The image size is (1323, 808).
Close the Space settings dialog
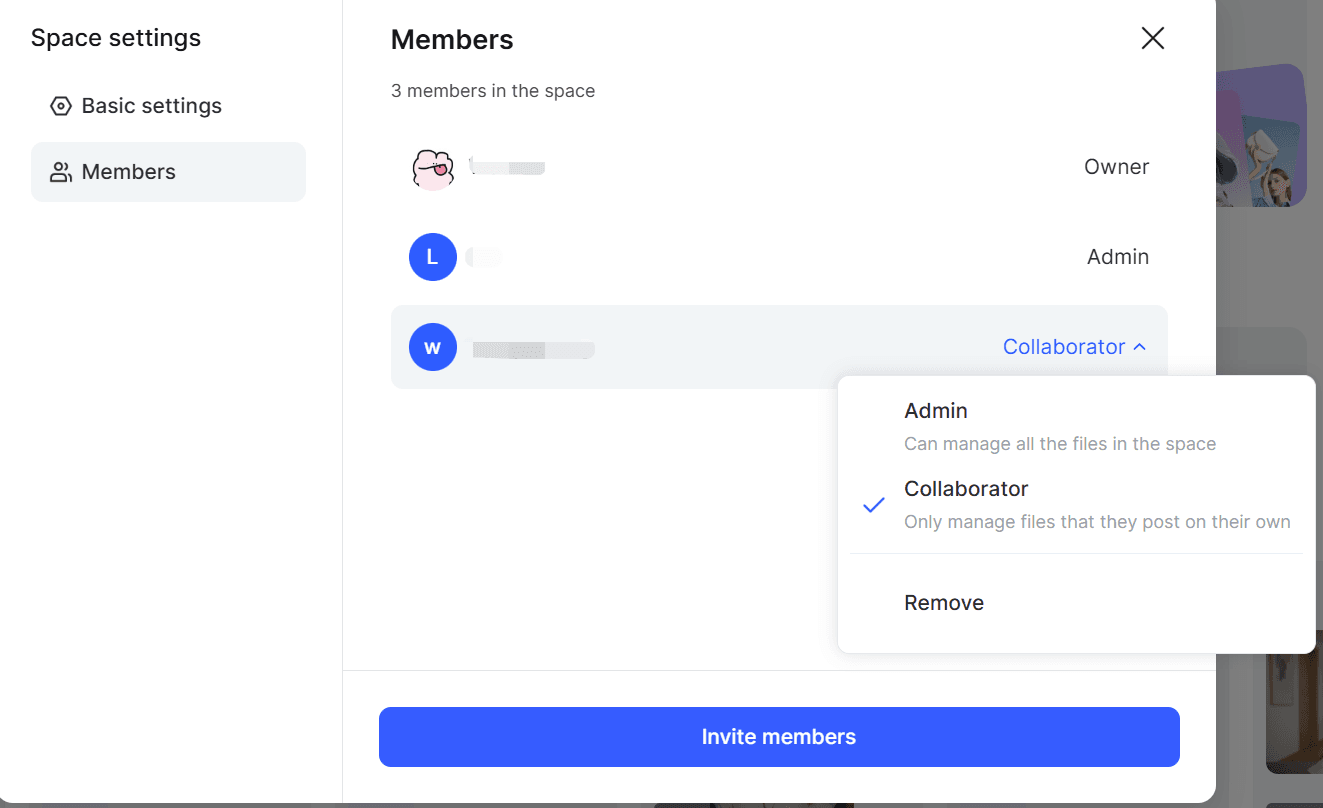pyautogui.click(x=1153, y=38)
